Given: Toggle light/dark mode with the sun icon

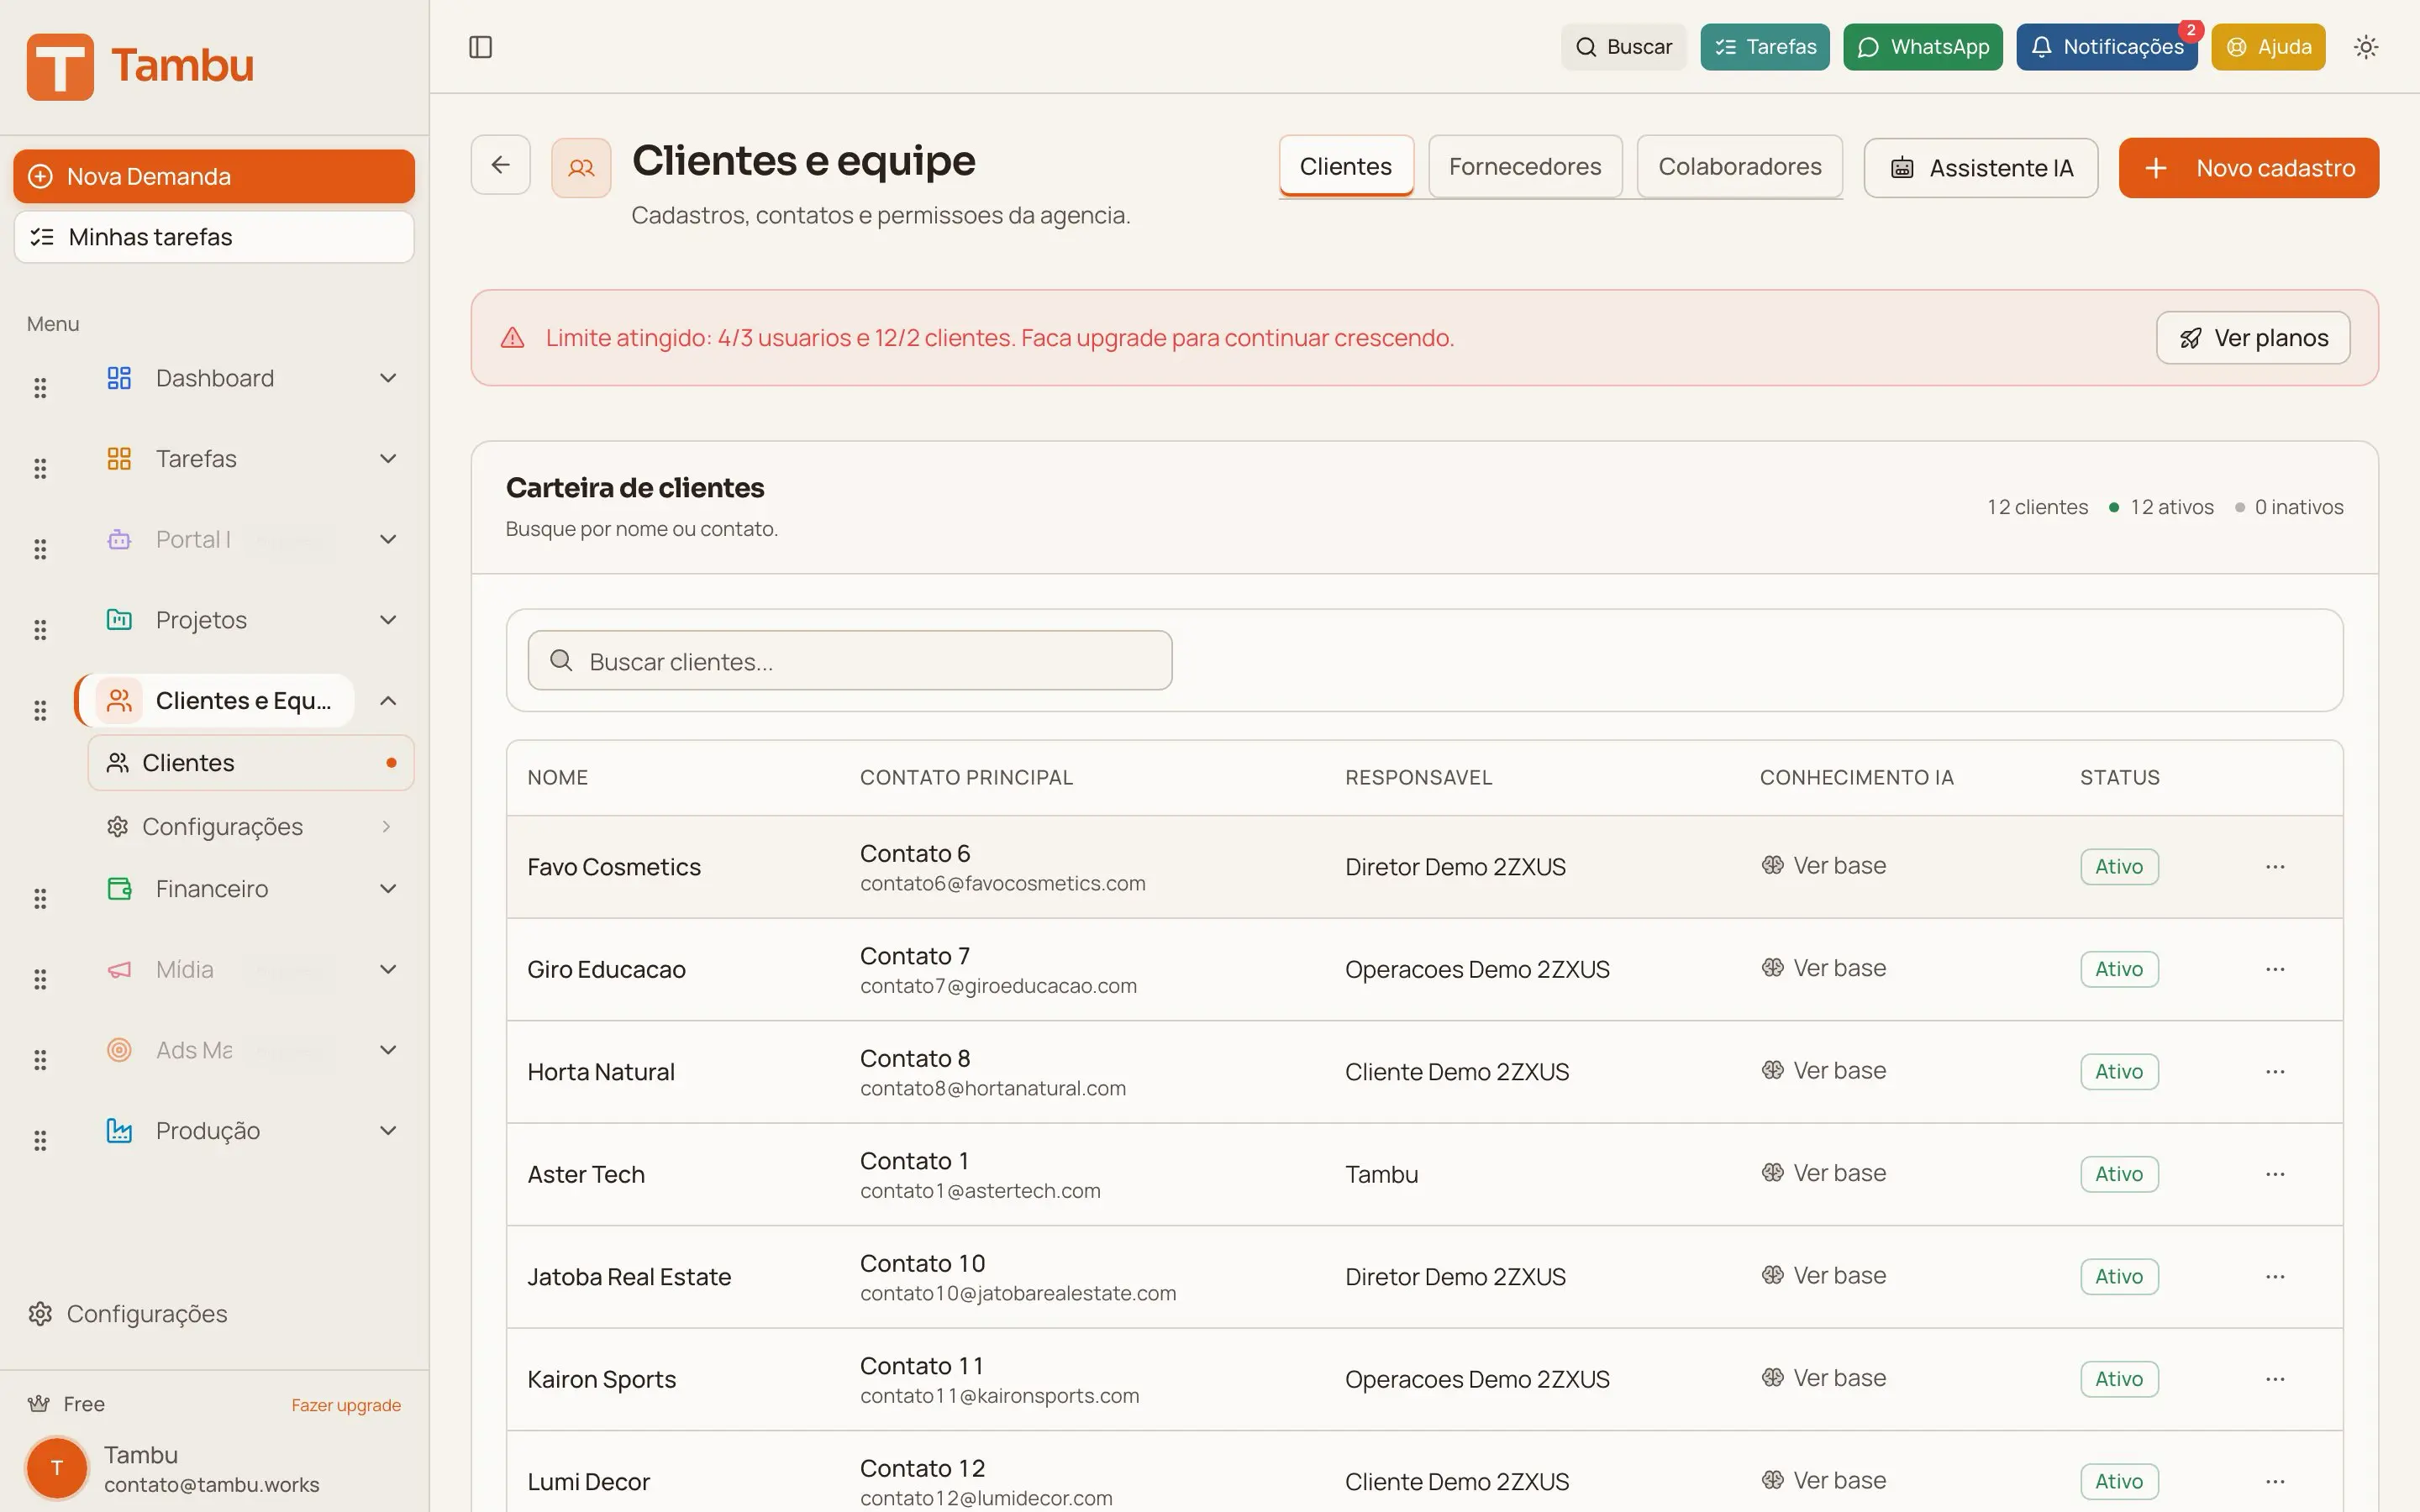Looking at the screenshot, I should point(2366,46).
